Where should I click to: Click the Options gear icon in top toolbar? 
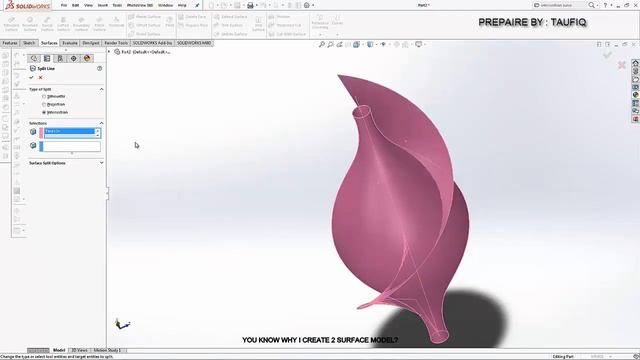coord(307,5)
